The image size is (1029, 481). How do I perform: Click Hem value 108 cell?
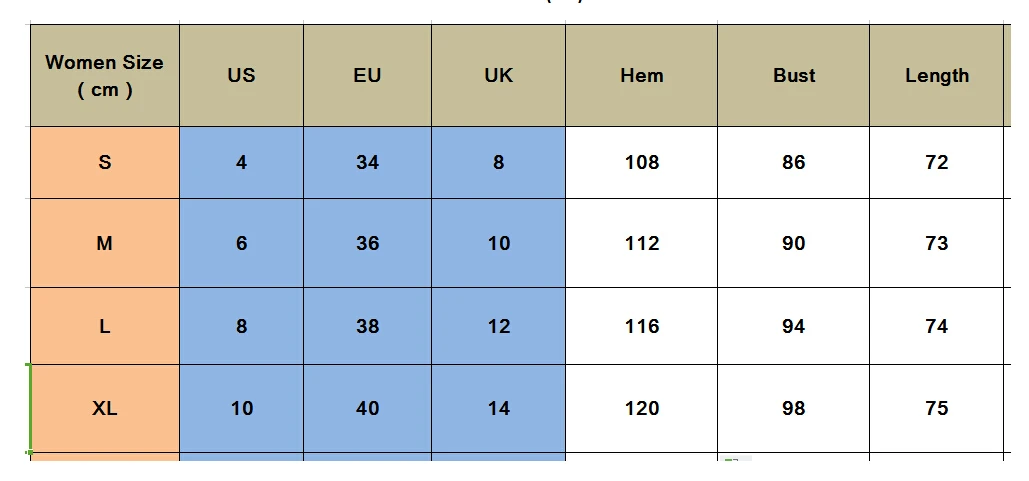(x=641, y=162)
